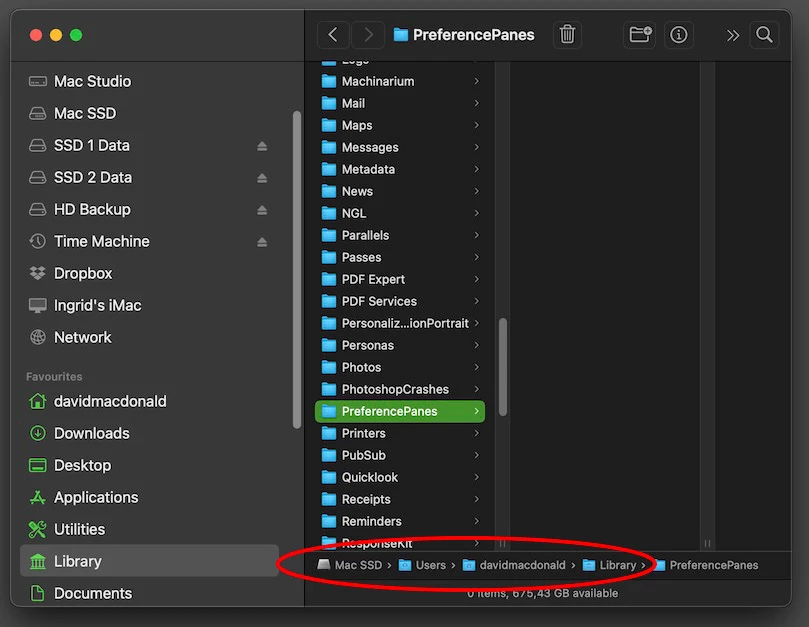Expand Printers folder chevron
Screen dimensions: 809x627
click(477, 433)
